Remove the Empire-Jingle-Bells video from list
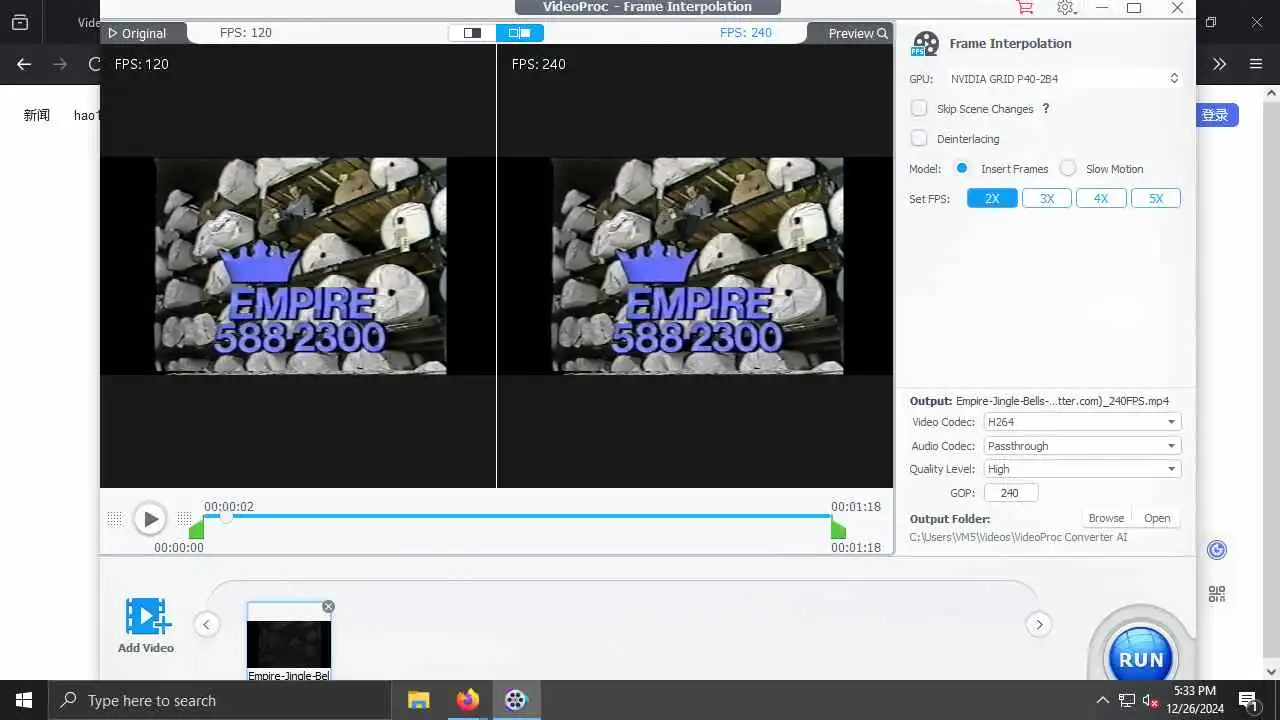Image resolution: width=1280 pixels, height=720 pixels. (x=328, y=607)
